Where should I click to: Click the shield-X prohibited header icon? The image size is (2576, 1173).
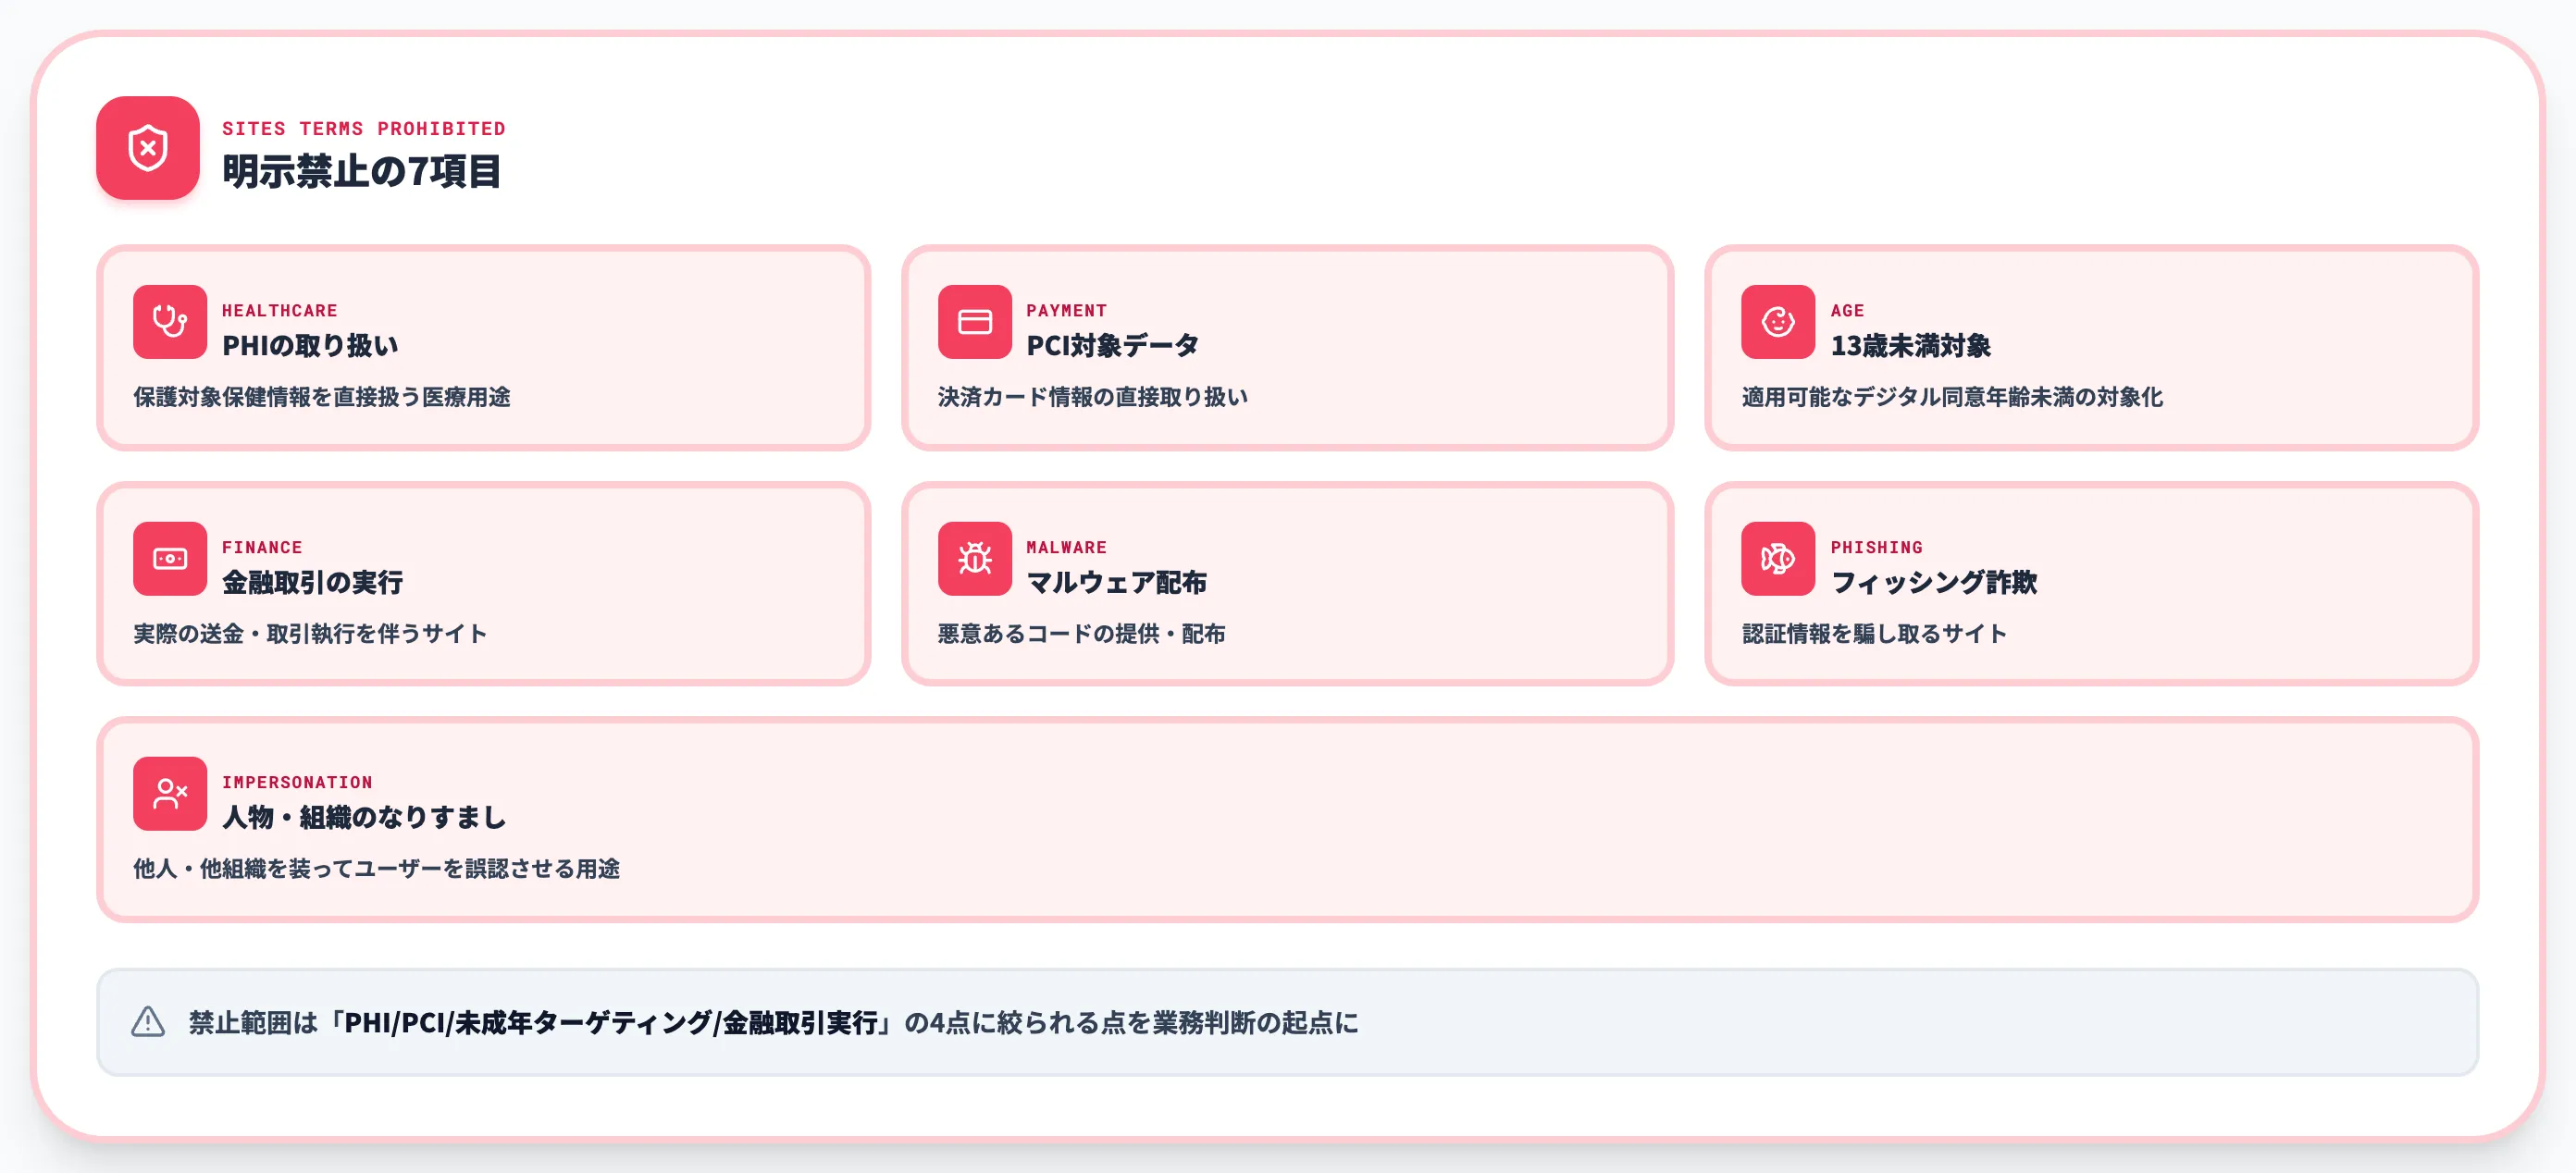(148, 148)
